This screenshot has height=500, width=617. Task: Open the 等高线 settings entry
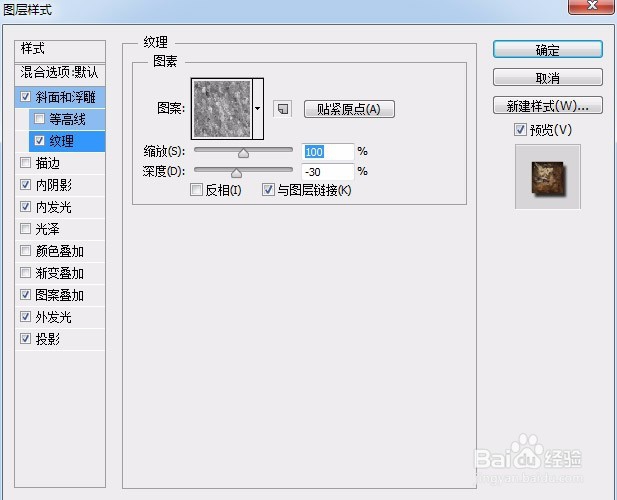click(67, 119)
